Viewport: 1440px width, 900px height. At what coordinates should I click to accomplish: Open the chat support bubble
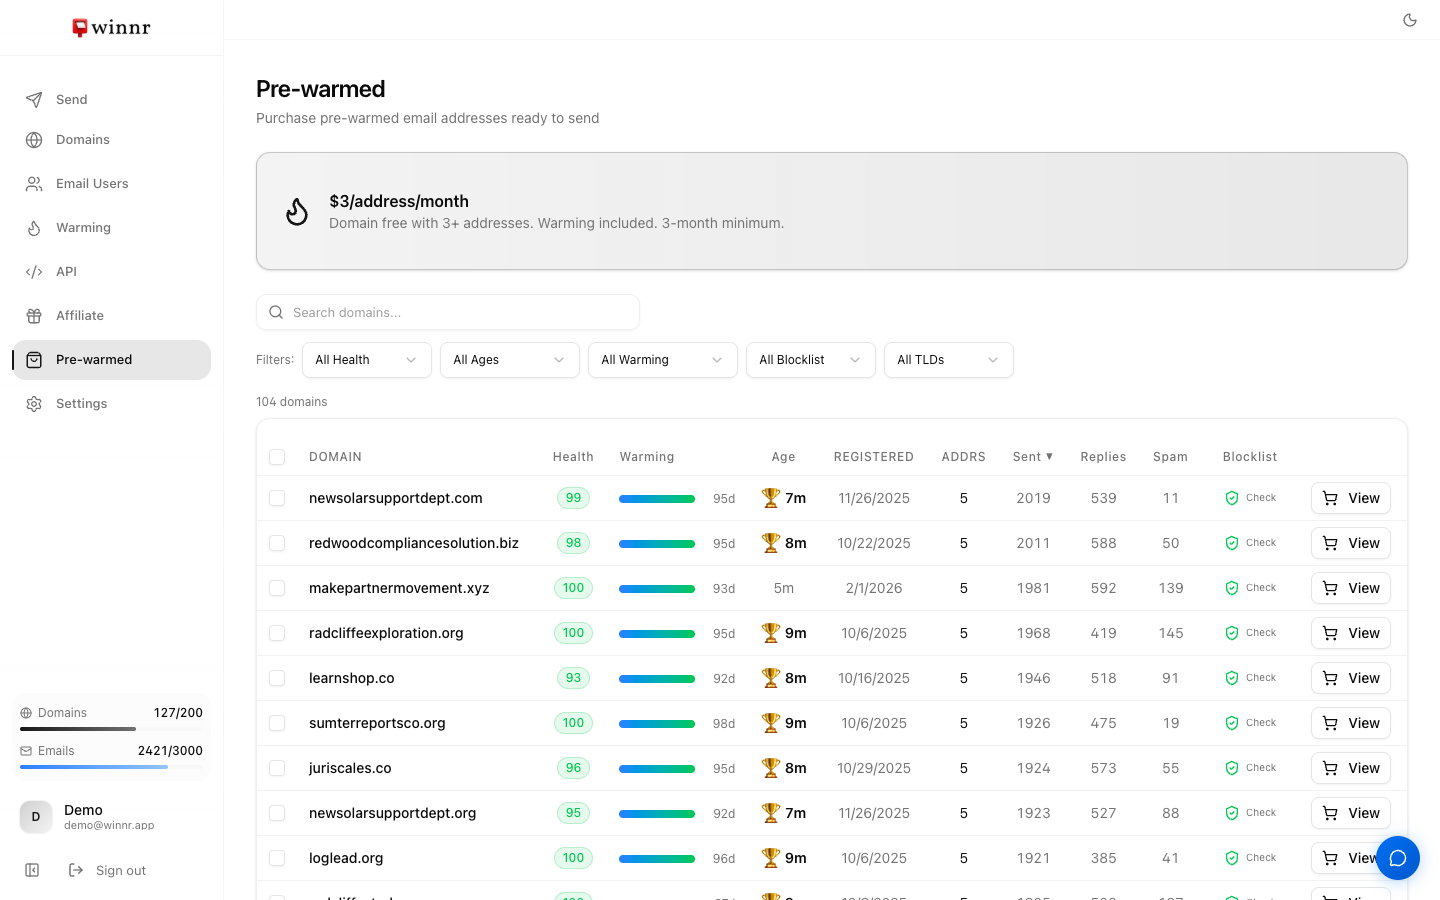coord(1398,858)
